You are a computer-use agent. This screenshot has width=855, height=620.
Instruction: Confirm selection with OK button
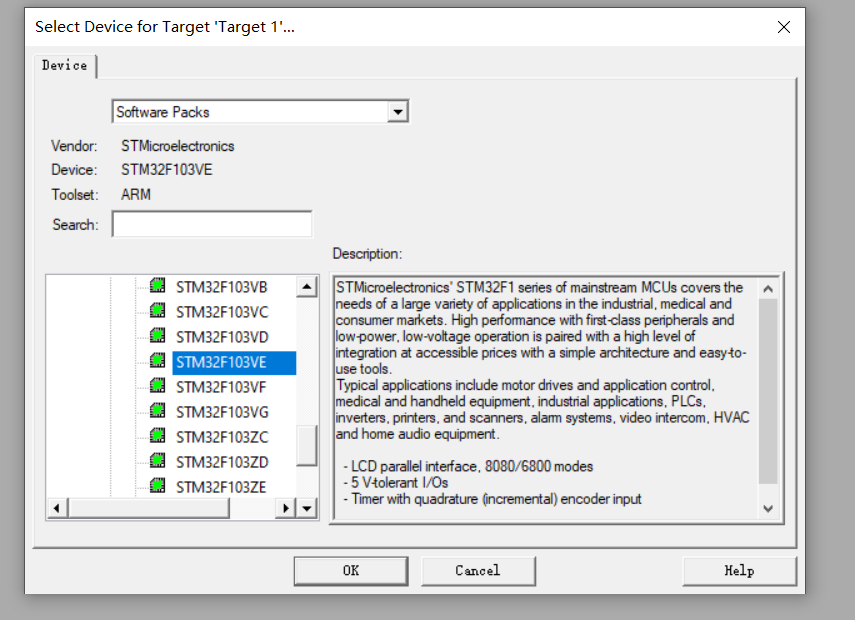351,571
